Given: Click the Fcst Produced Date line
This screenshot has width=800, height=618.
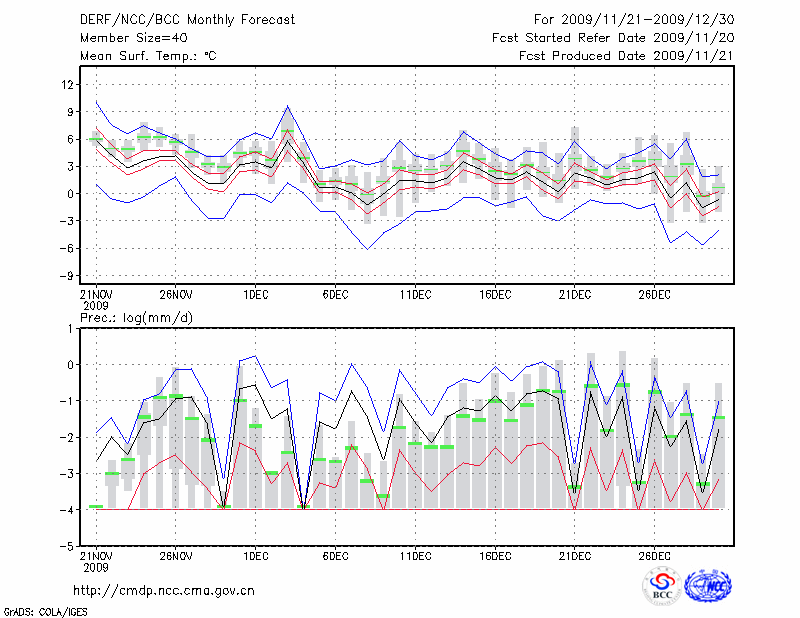Looking at the screenshot, I should coord(619,56).
